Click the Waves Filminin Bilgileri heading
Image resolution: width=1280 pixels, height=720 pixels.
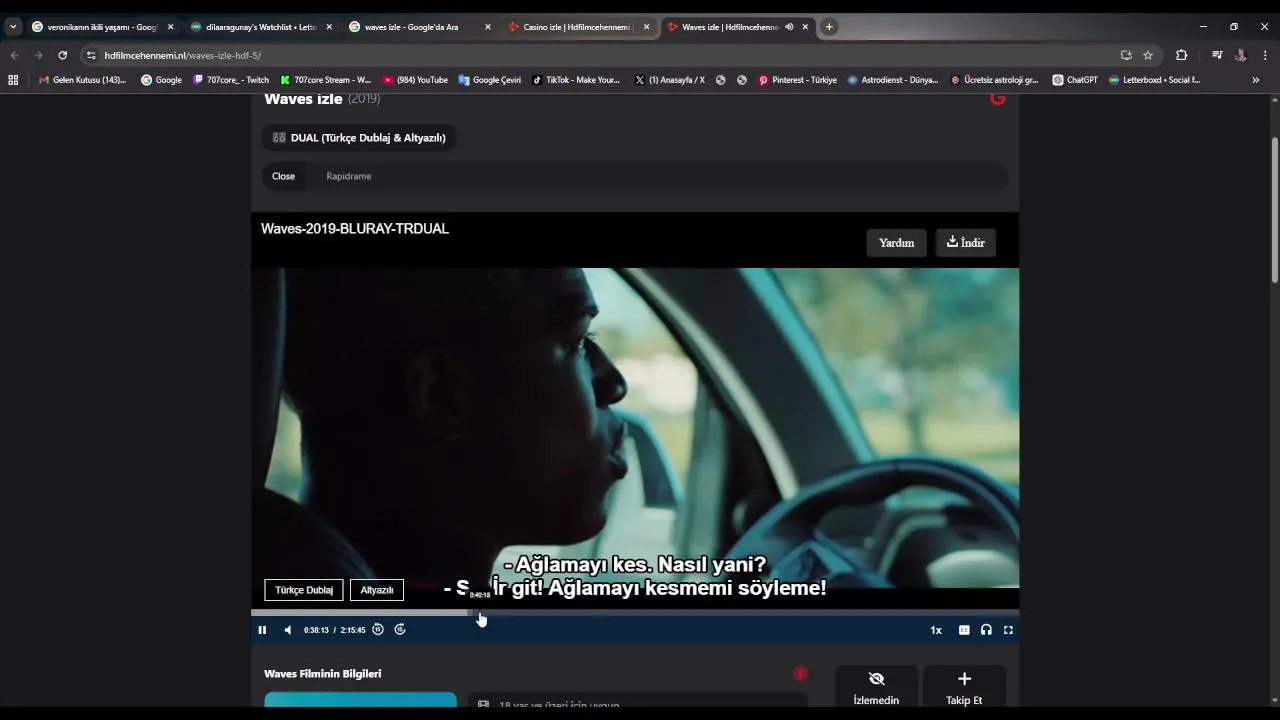[323, 674]
